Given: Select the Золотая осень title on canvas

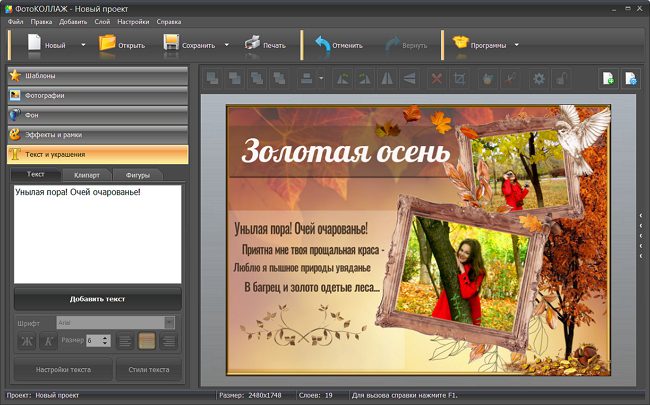Looking at the screenshot, I should 346,151.
